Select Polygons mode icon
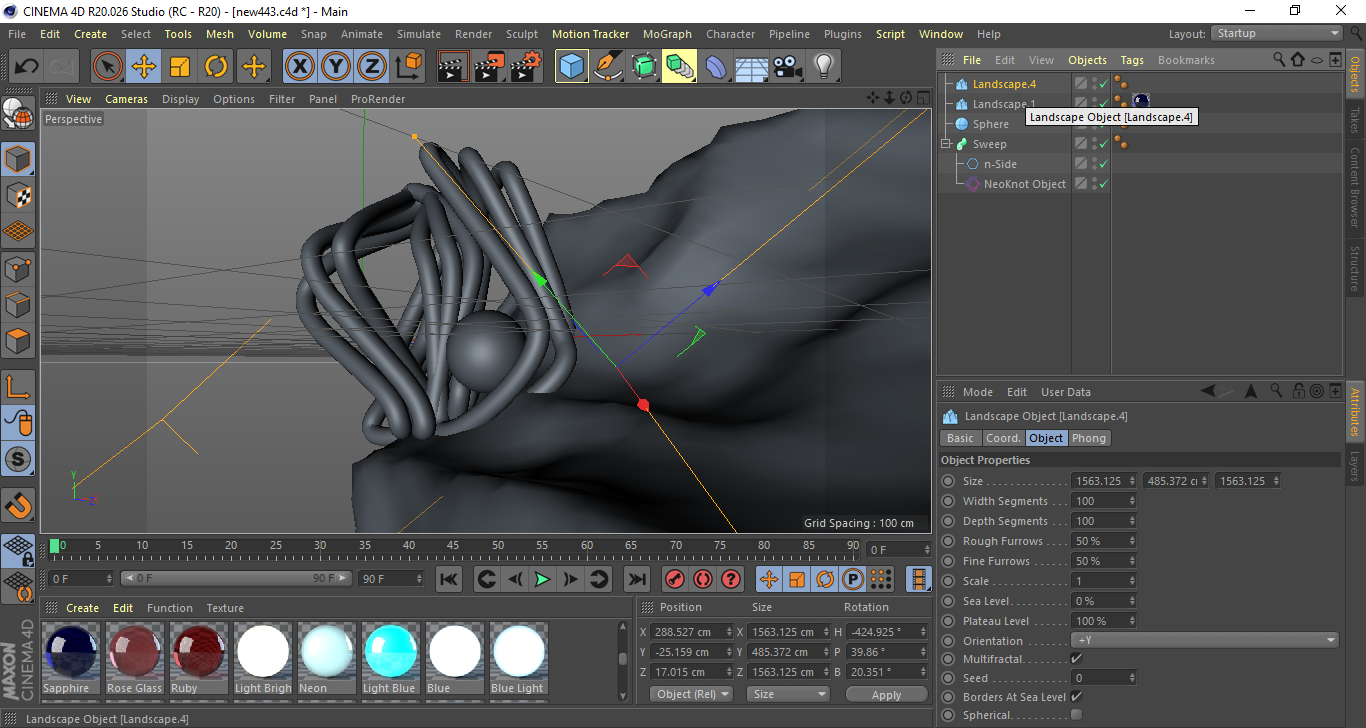1366x728 pixels. pyautogui.click(x=19, y=340)
